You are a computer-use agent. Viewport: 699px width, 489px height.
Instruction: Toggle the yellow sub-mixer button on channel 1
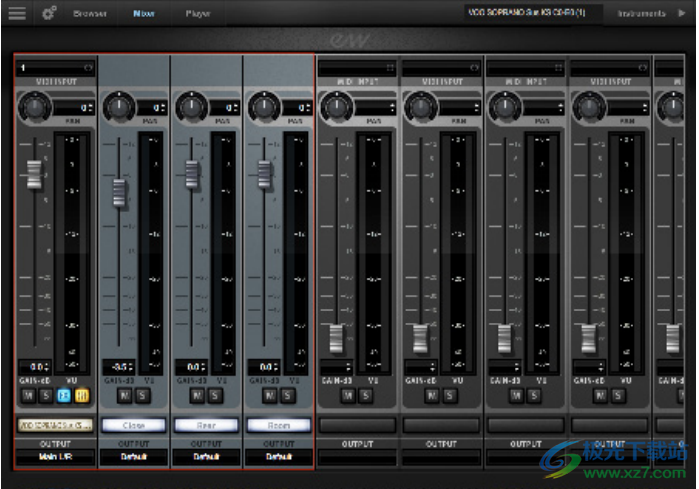point(82,395)
